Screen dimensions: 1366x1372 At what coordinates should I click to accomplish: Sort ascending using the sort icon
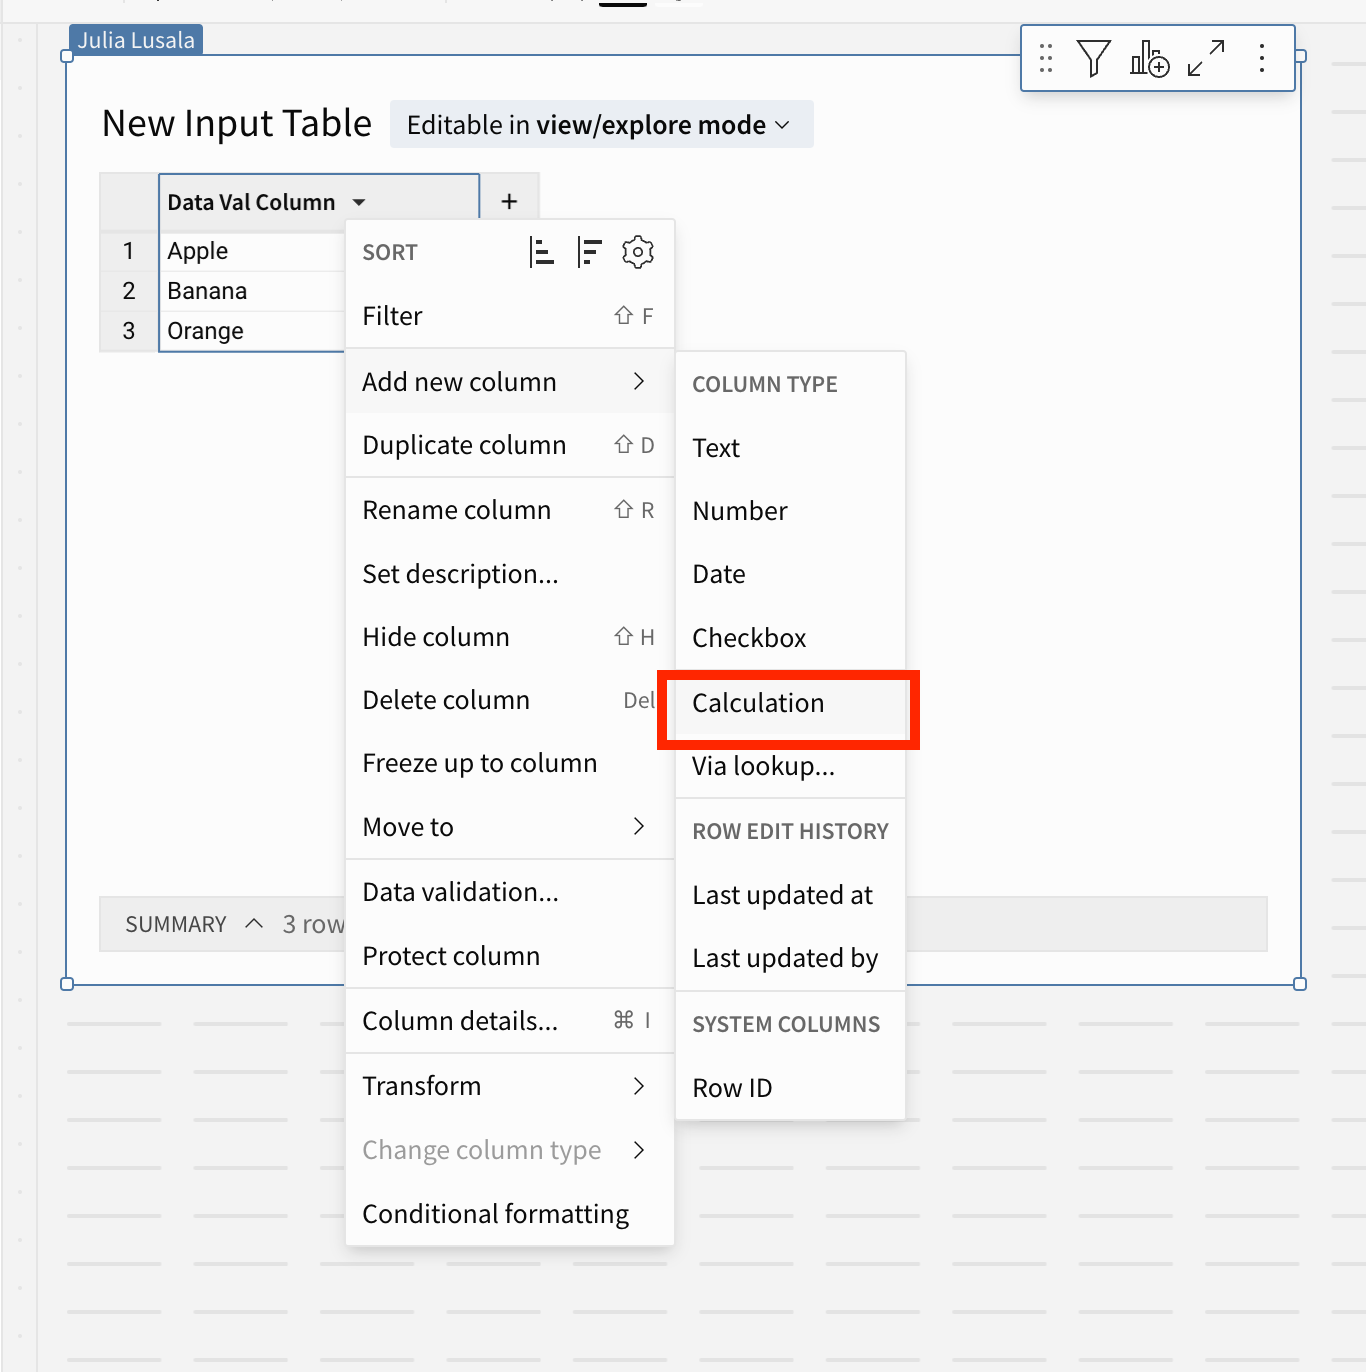tap(541, 252)
